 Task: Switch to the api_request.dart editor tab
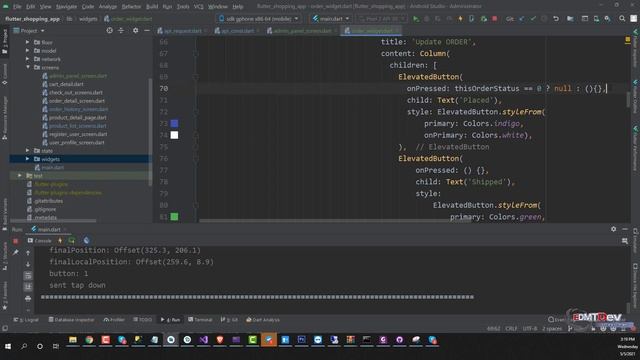(182, 31)
